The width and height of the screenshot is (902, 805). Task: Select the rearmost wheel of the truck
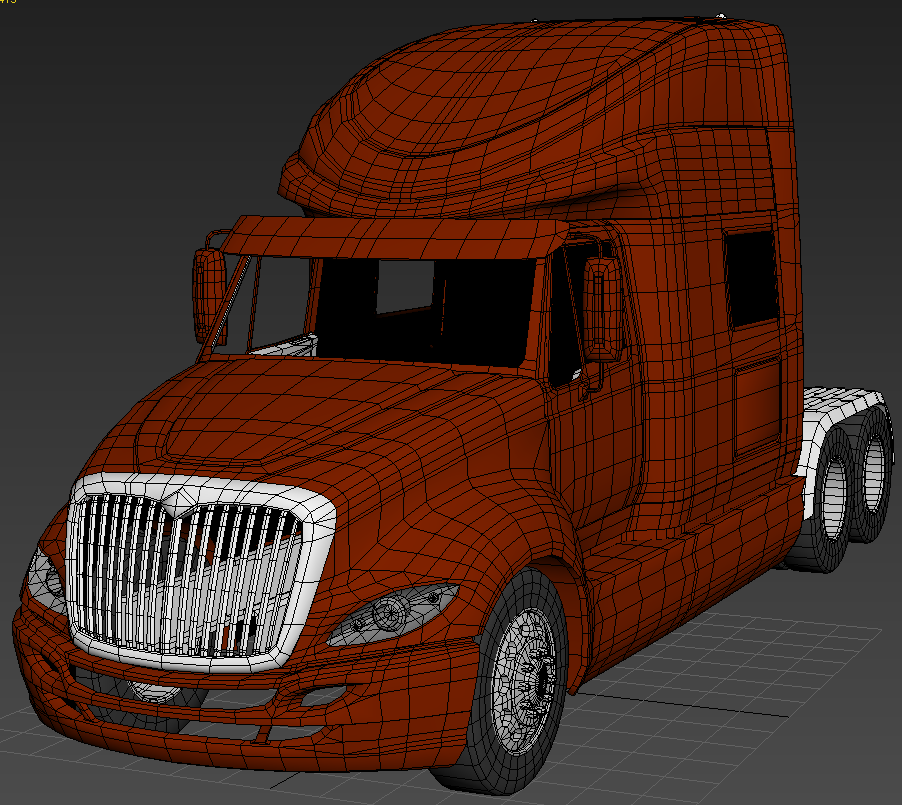pyautogui.click(x=872, y=473)
